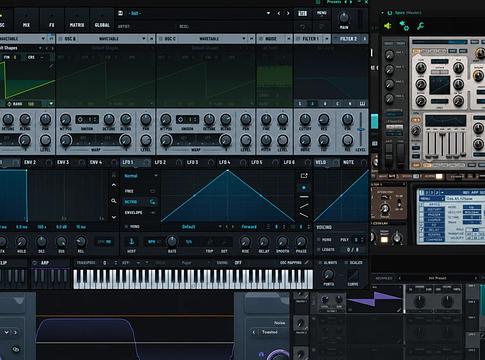Click the envelope zoom up arrow
This screenshot has height=360, width=485.
point(114,185)
